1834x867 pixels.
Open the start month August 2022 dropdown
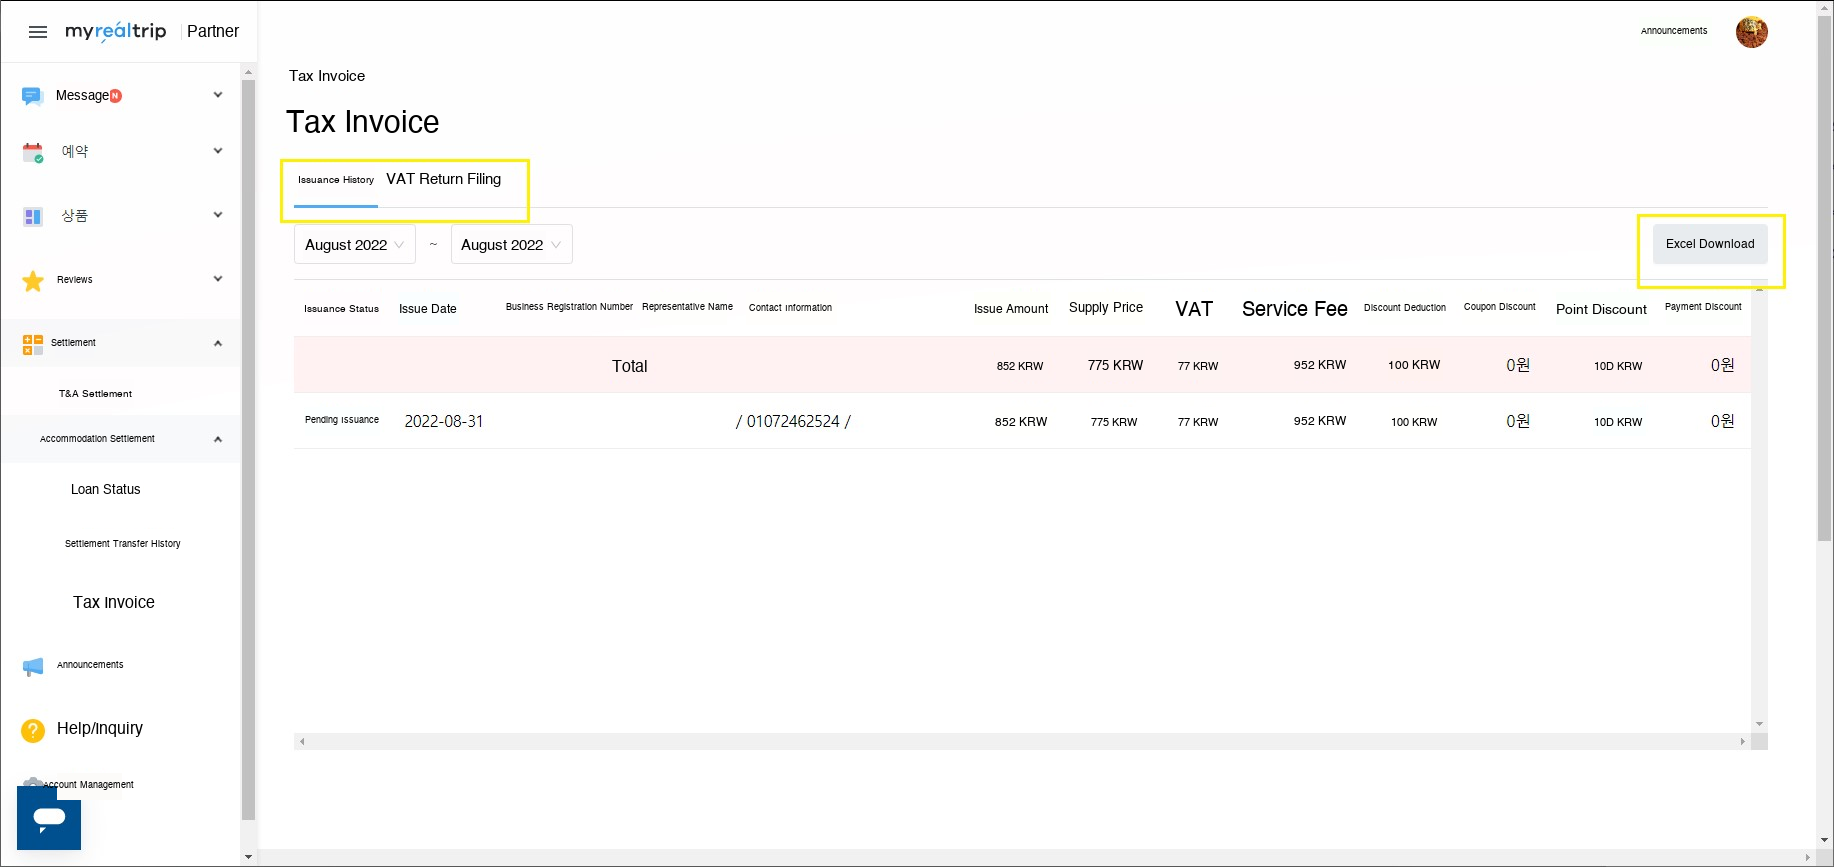click(x=354, y=245)
